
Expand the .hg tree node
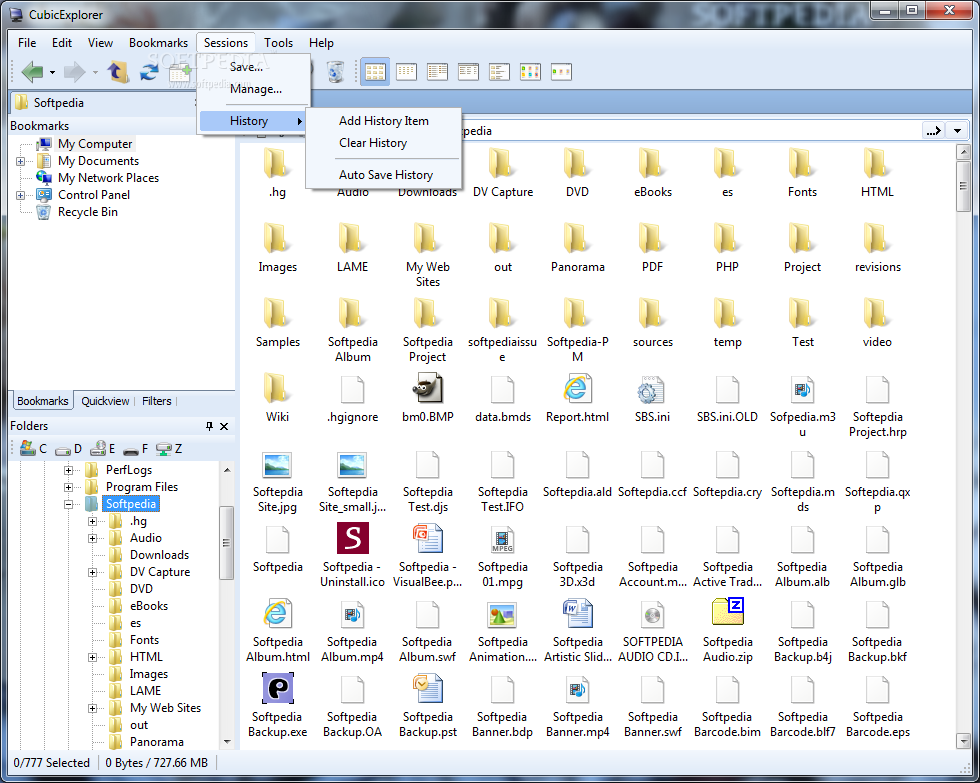92,521
